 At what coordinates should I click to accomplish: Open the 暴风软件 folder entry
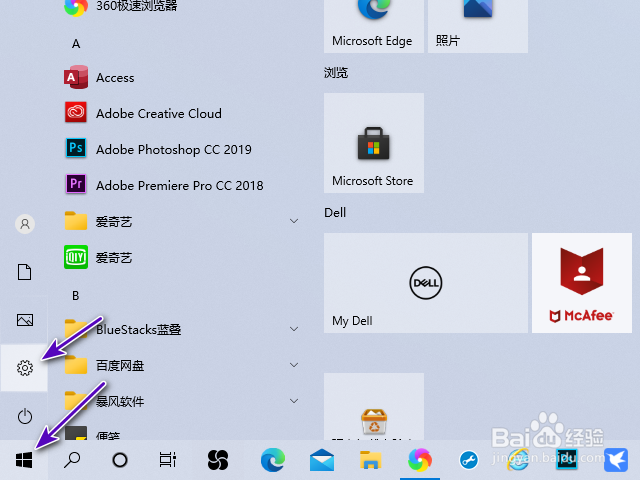(x=180, y=401)
